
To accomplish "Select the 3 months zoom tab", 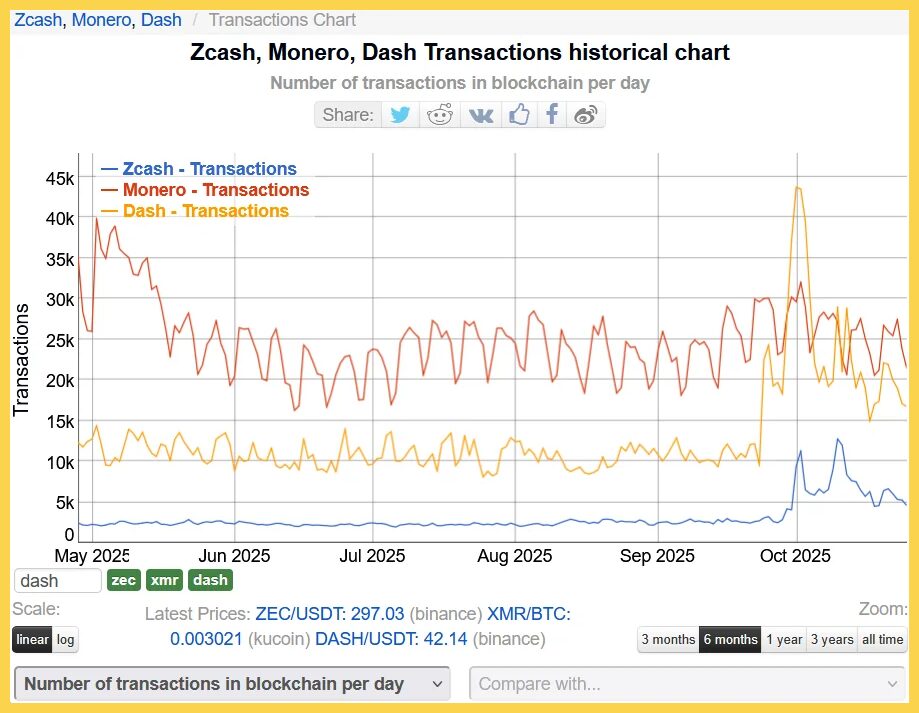I will 667,639.
